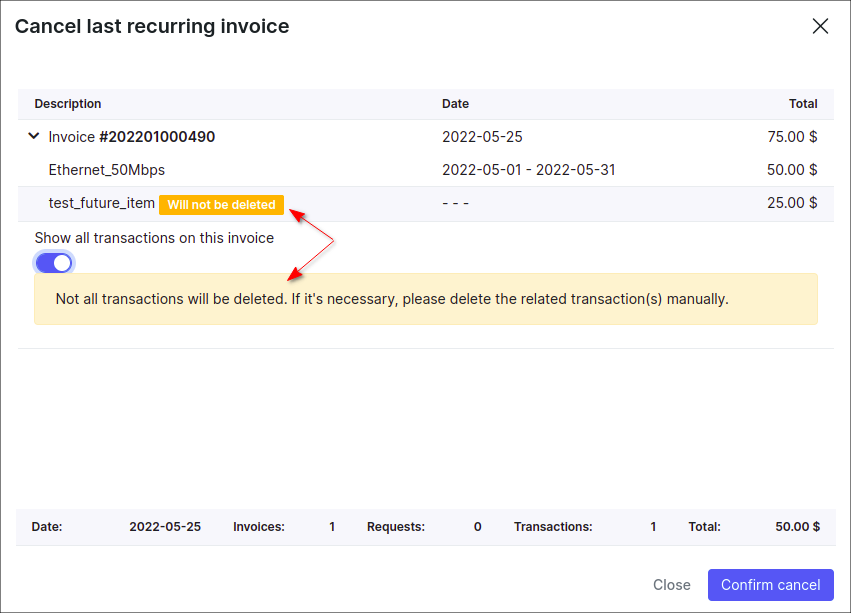Click the 2022-05-01 - 2022-05-31 period cell
The width and height of the screenshot is (851, 613).
click(528, 170)
